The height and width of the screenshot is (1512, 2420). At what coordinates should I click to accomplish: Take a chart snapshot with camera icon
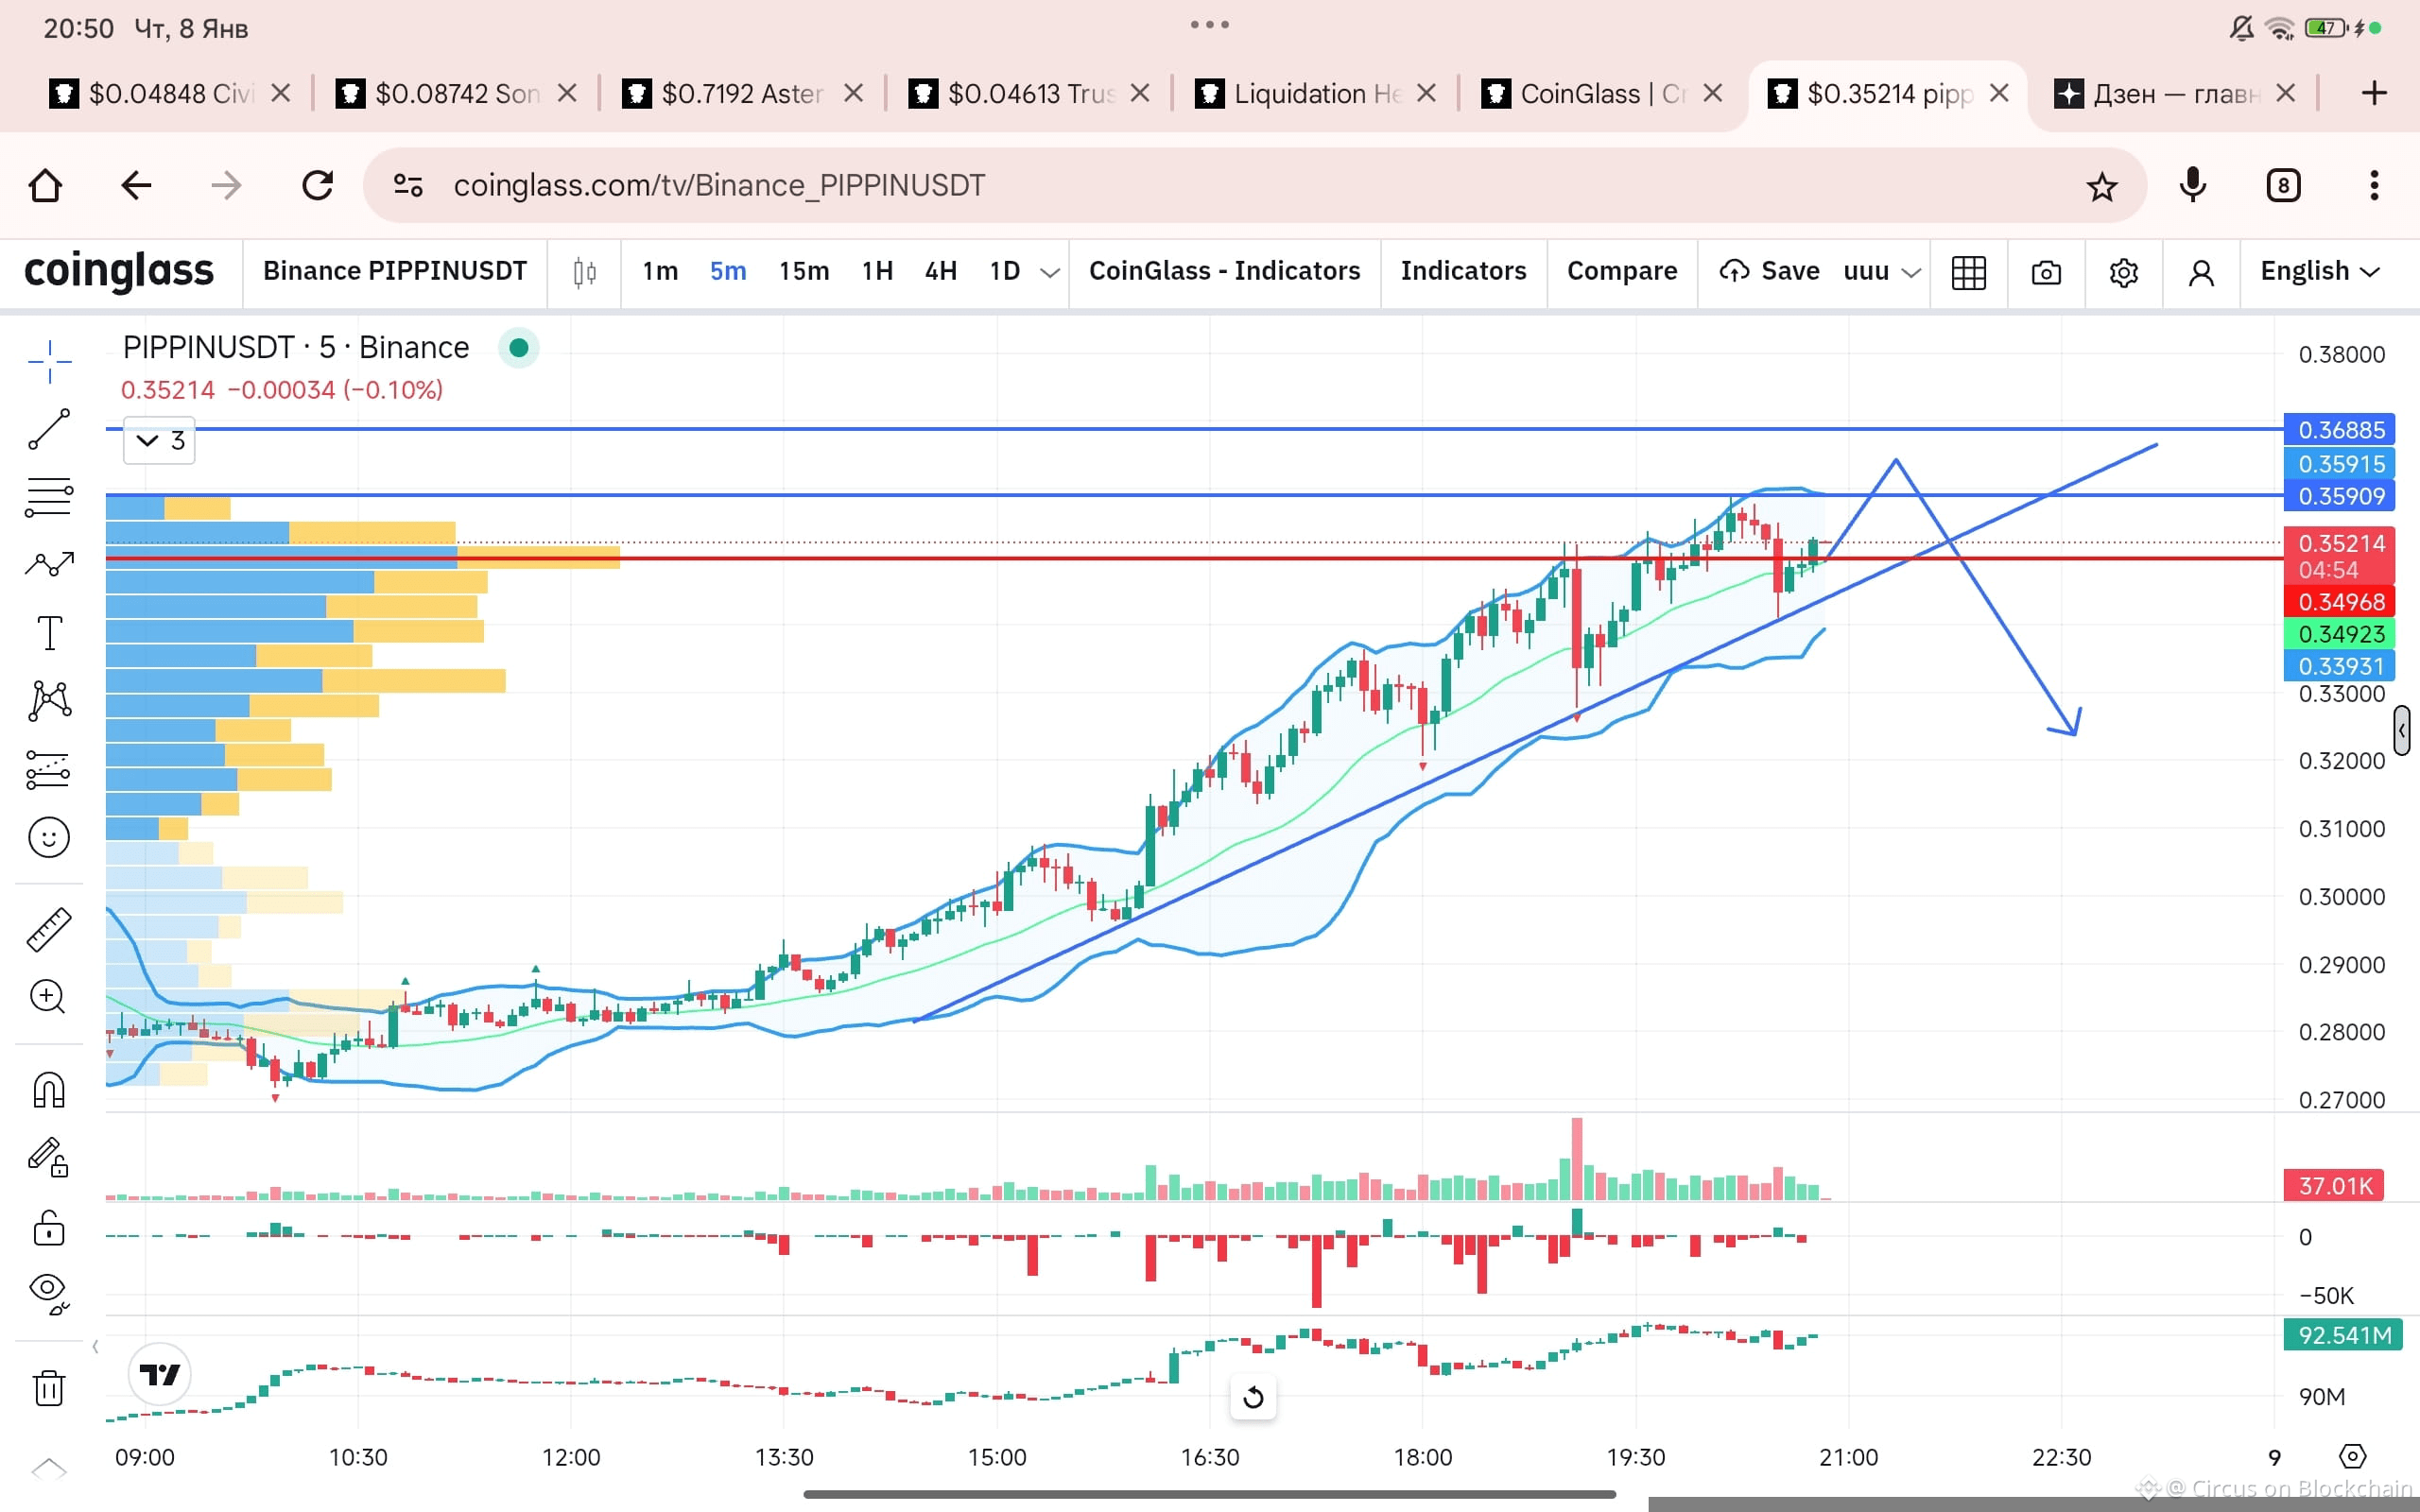(x=2046, y=272)
